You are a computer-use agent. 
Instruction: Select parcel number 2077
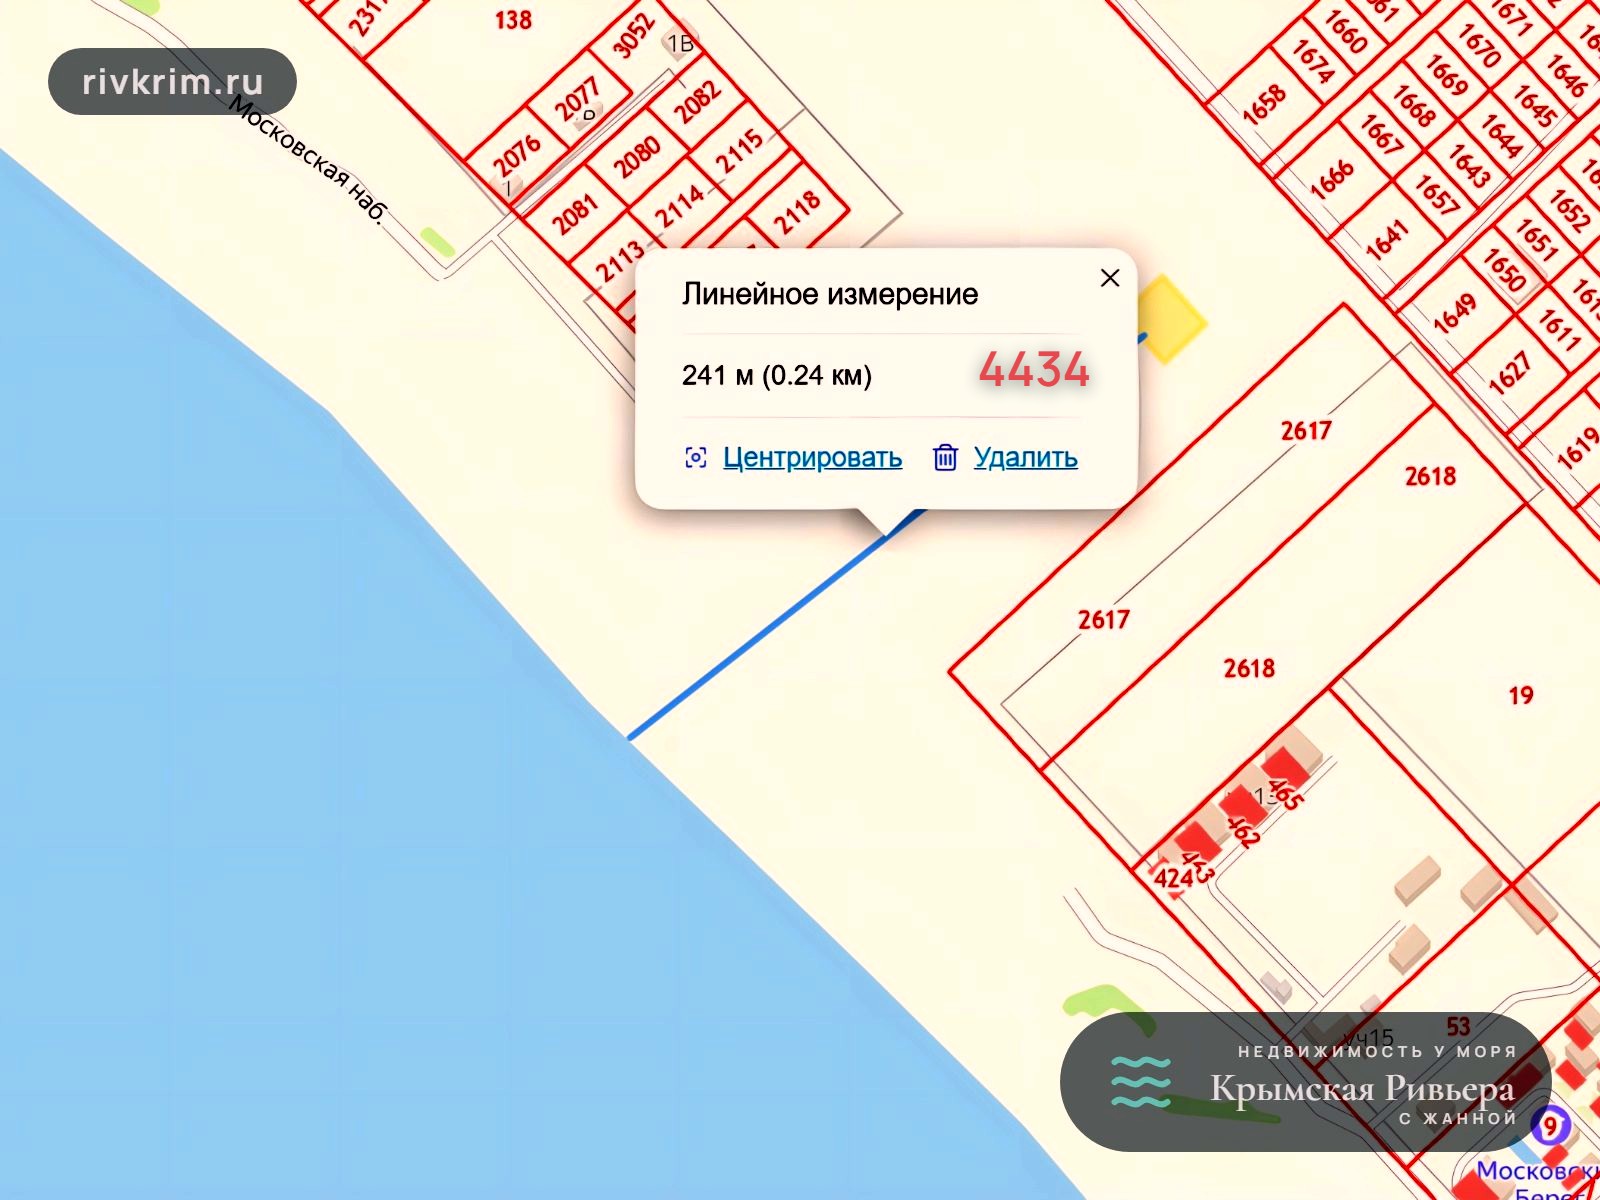click(x=576, y=99)
